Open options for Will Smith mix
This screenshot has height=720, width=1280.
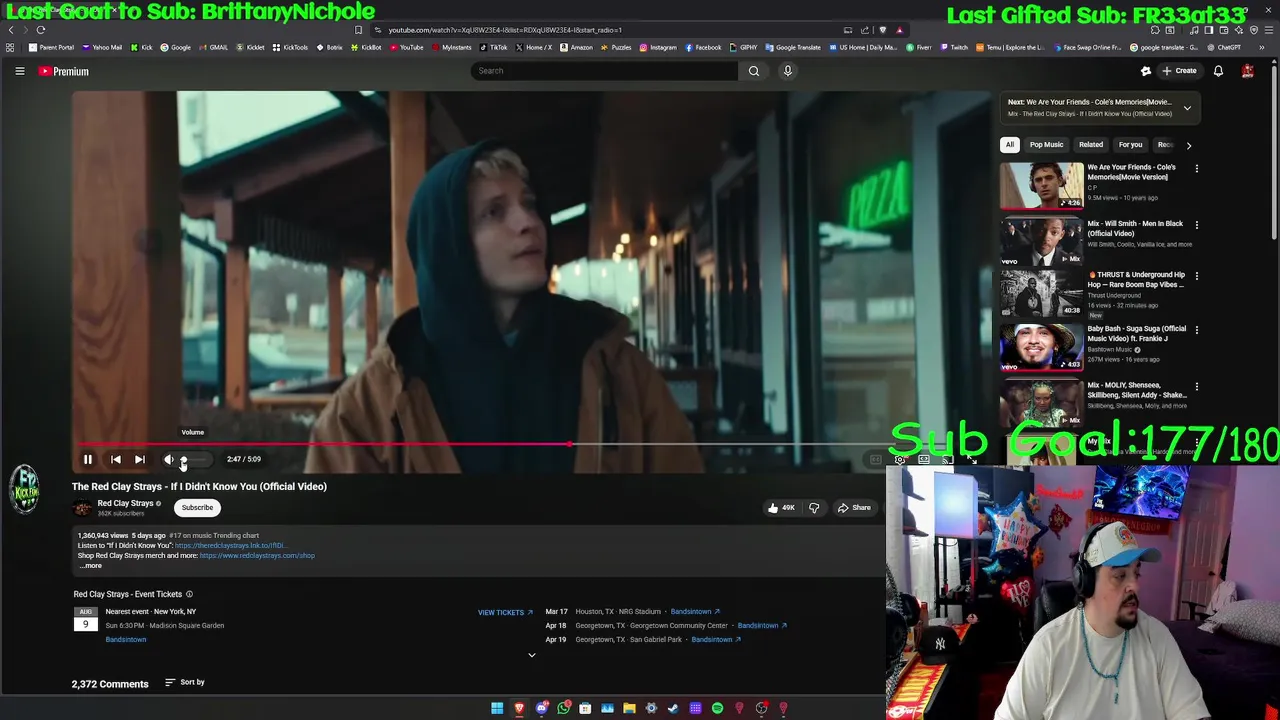(x=1196, y=225)
